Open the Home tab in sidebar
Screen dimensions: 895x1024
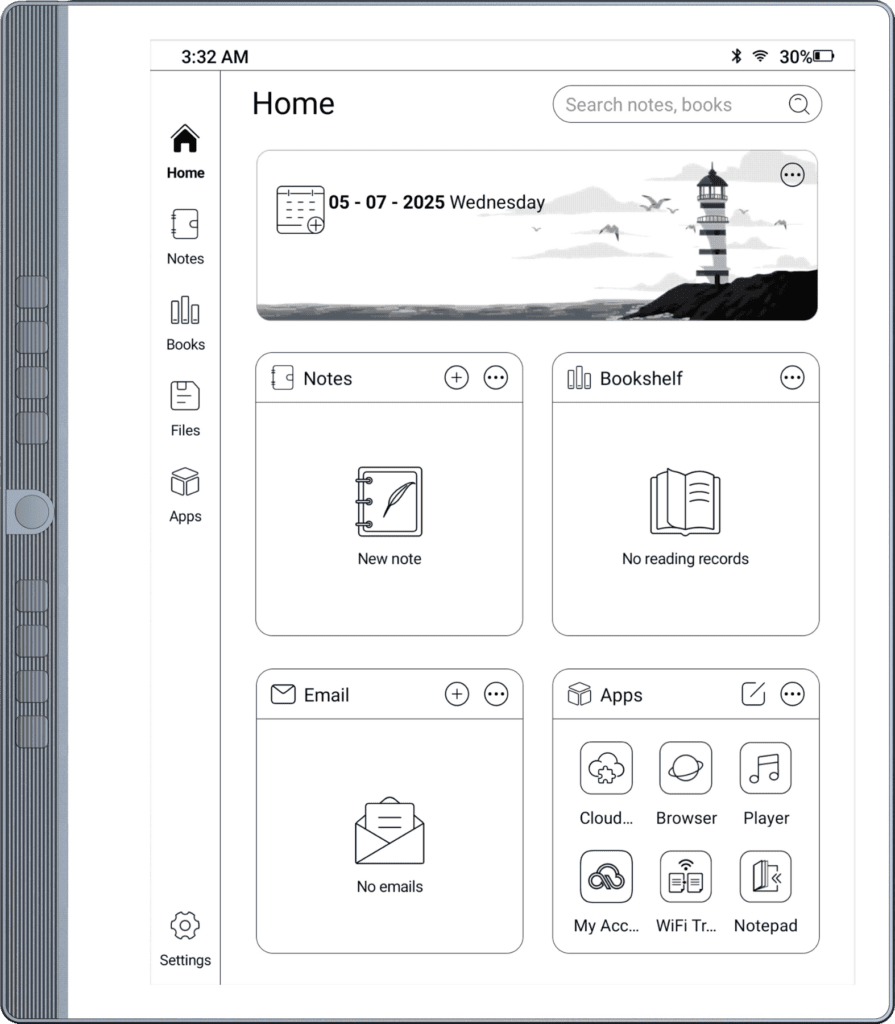185,152
